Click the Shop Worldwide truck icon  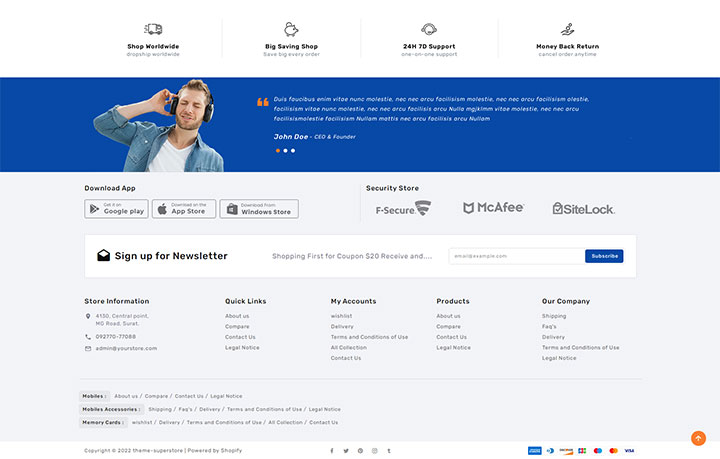click(x=153, y=29)
